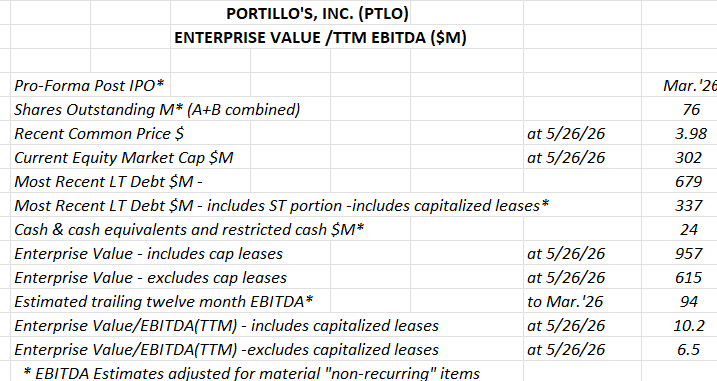717x381 pixels.
Task: Click the market cap value 302
Action: pos(689,157)
